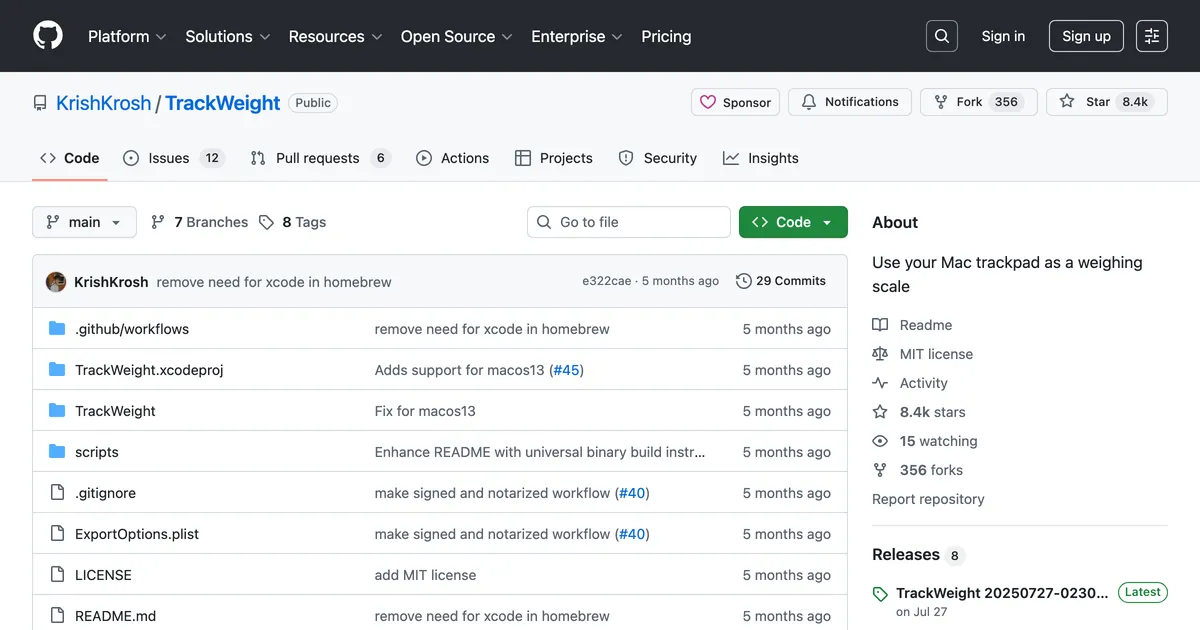Click the Go to file search field
1200x630 pixels.
pyautogui.click(x=628, y=222)
